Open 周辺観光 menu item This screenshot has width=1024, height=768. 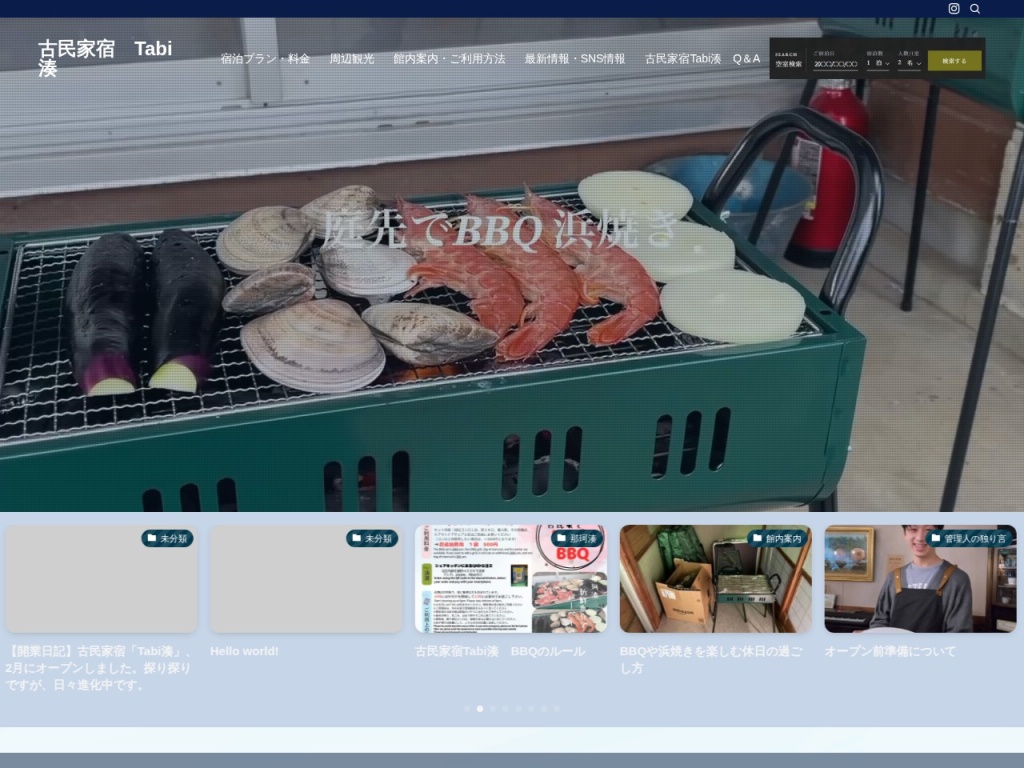[352, 59]
